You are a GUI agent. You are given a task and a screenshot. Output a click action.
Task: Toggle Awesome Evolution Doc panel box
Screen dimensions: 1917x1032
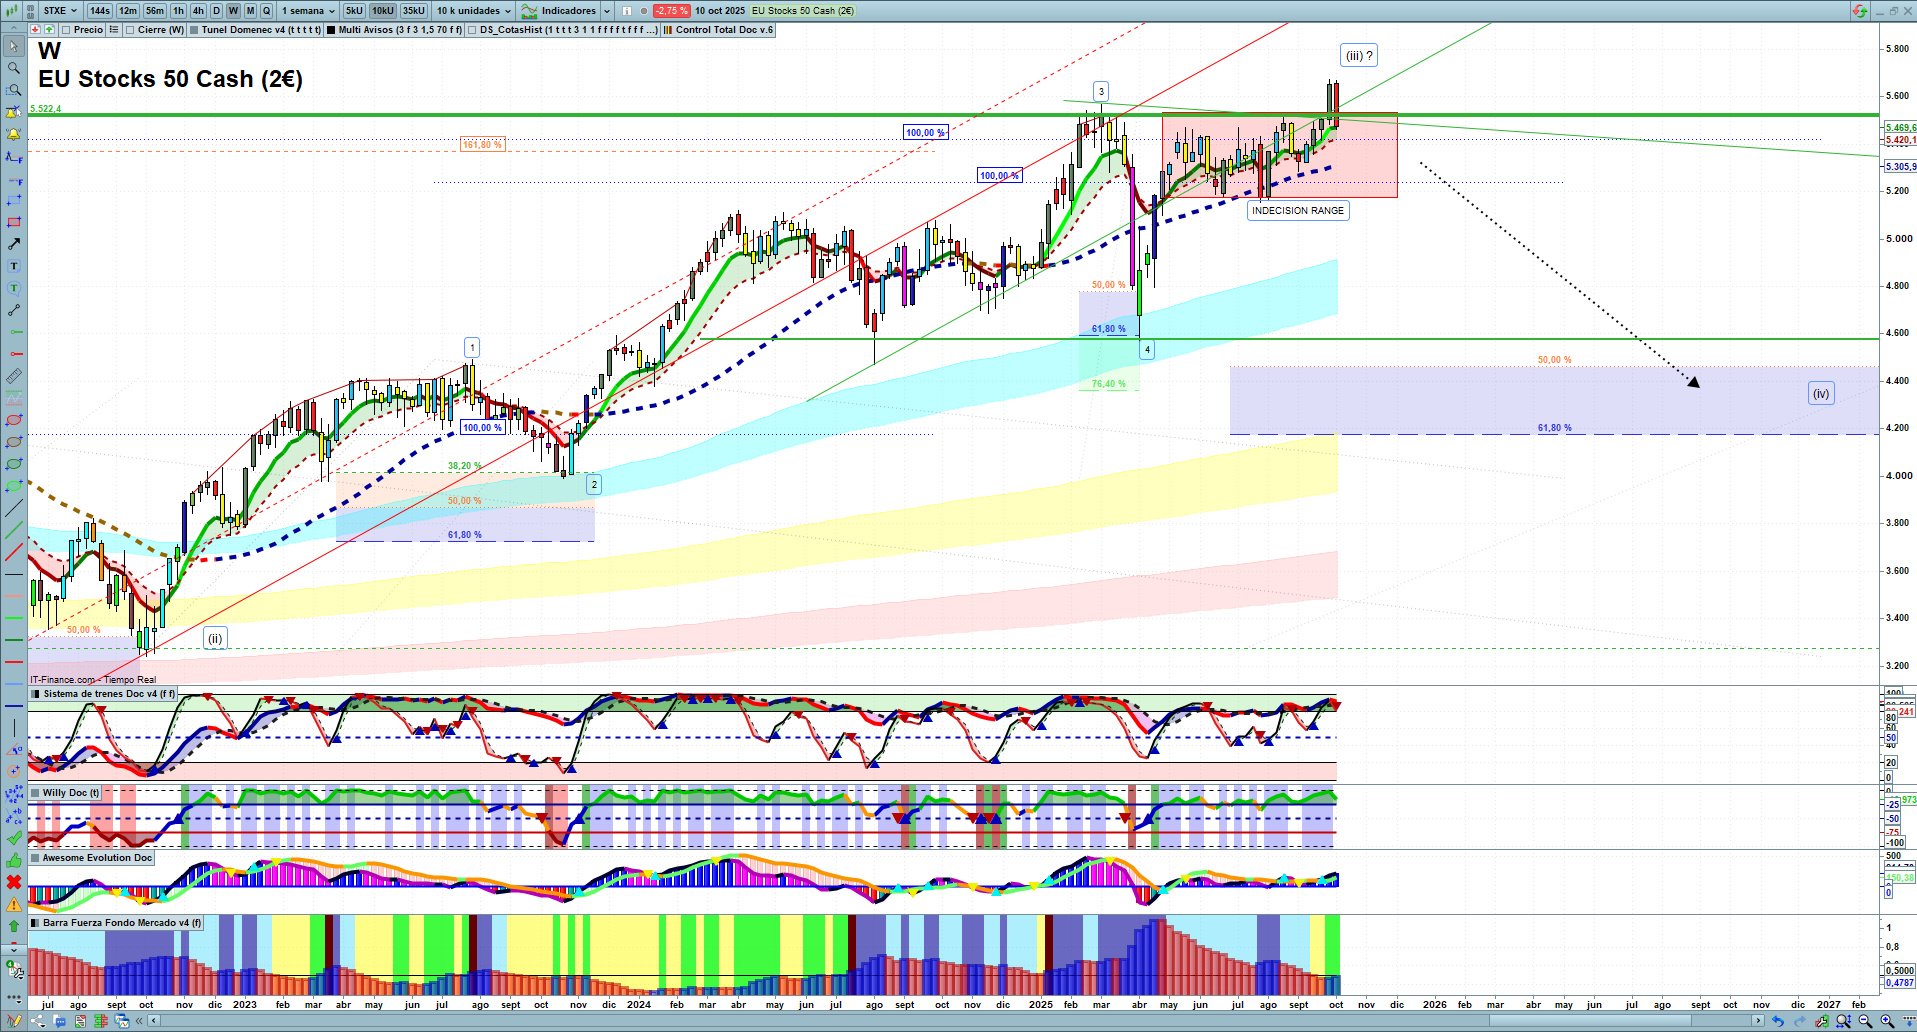tap(36, 858)
